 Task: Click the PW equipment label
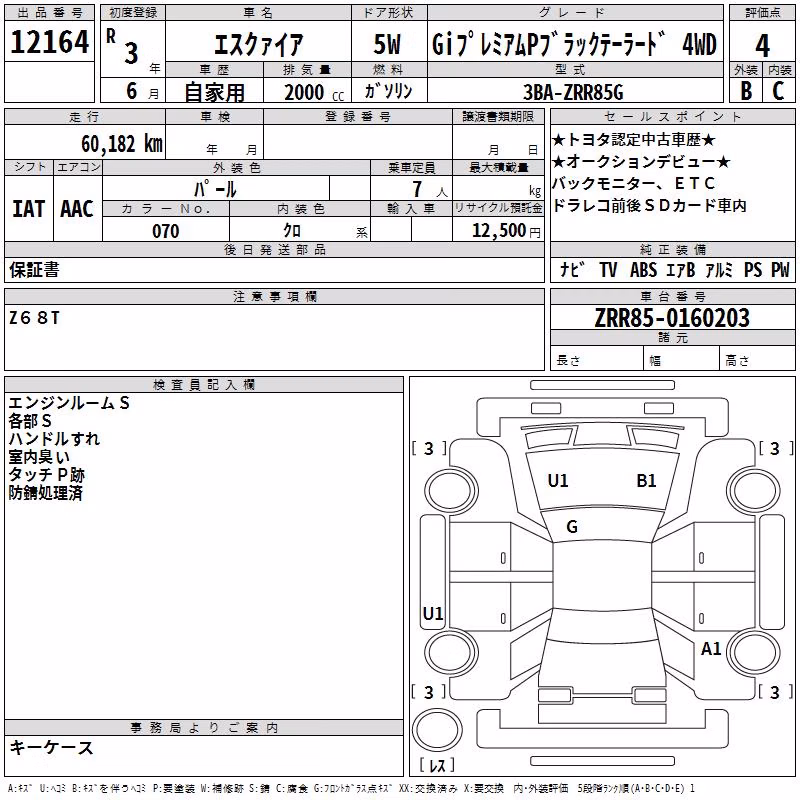pyautogui.click(x=780, y=269)
